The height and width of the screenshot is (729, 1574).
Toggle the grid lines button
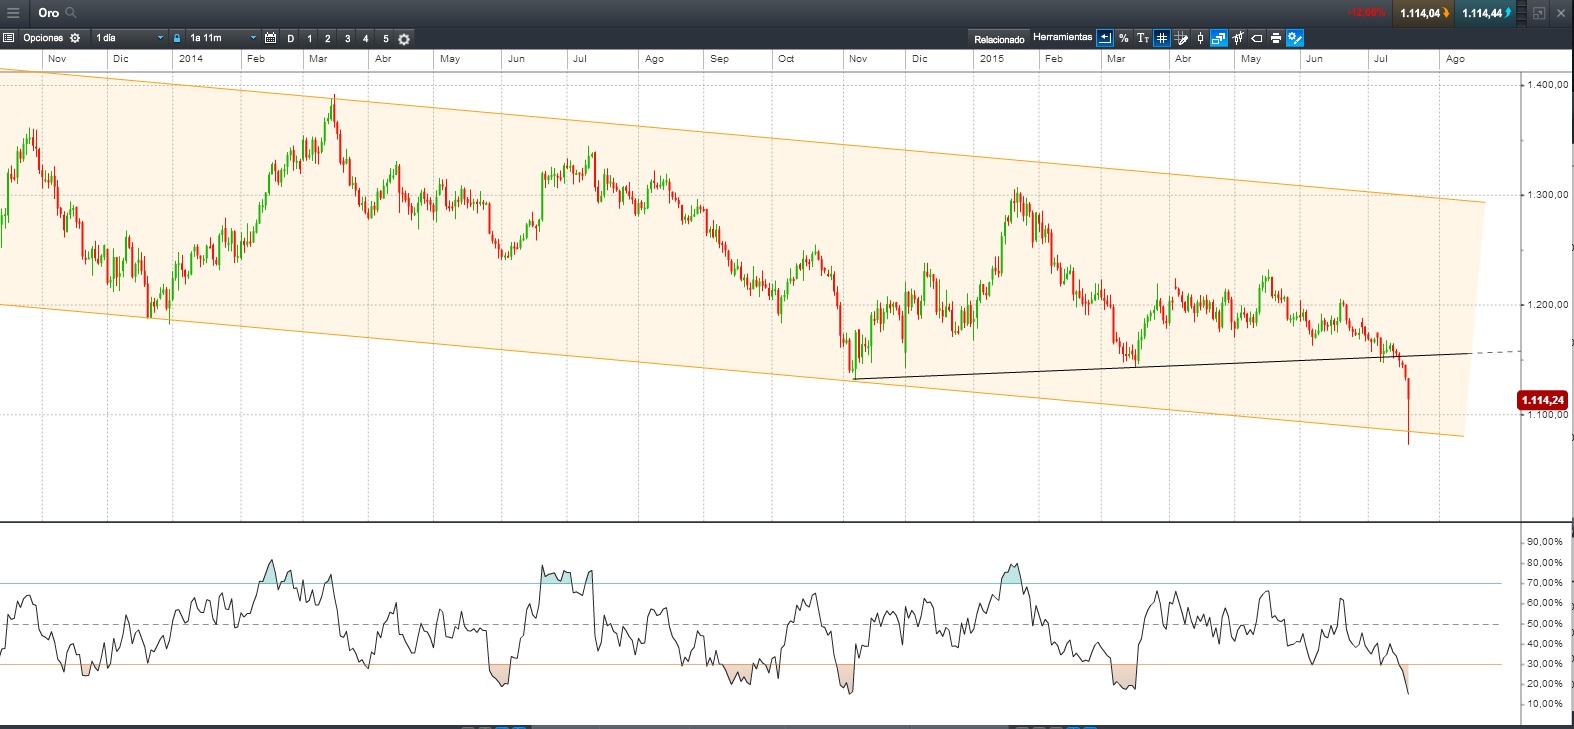(x=1161, y=38)
